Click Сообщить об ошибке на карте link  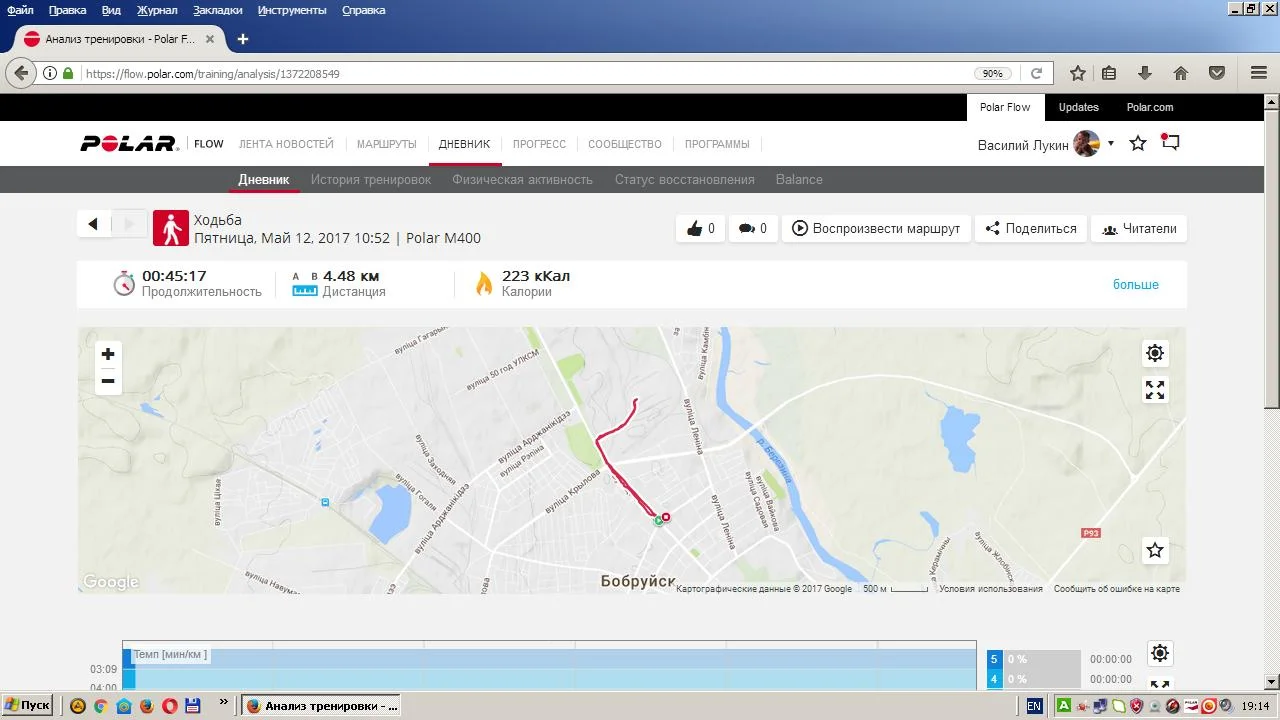click(x=1117, y=589)
